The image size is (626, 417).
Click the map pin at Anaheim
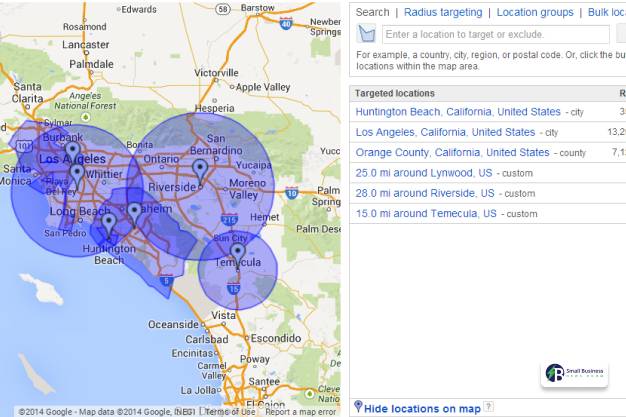(135, 215)
